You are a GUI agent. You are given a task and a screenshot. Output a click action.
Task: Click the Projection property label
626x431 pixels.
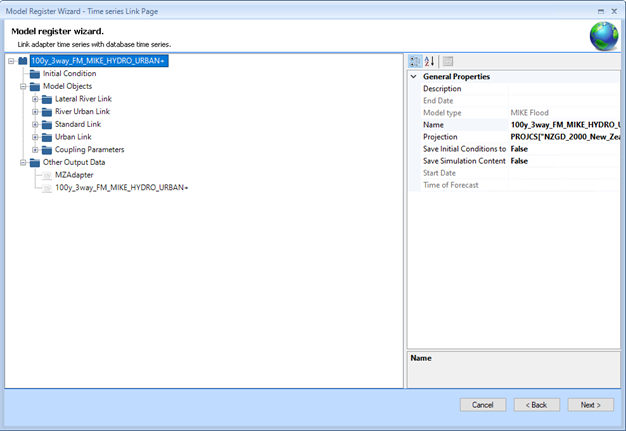[x=440, y=137]
